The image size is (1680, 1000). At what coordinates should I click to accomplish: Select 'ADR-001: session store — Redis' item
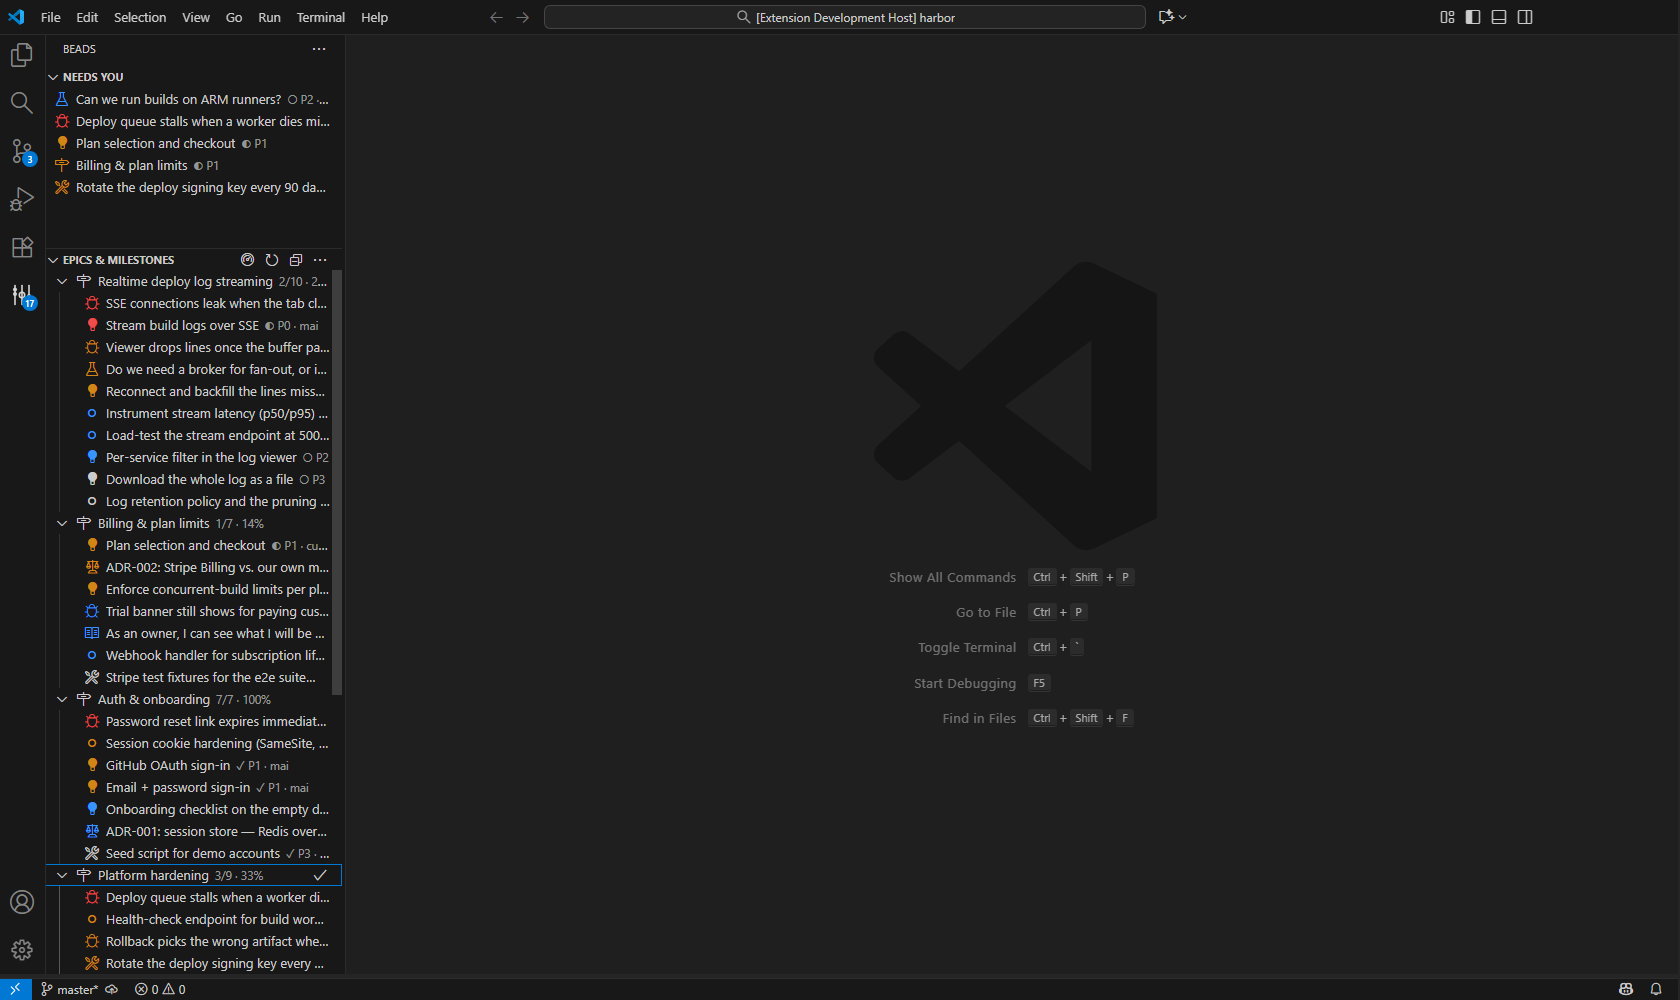pos(190,831)
